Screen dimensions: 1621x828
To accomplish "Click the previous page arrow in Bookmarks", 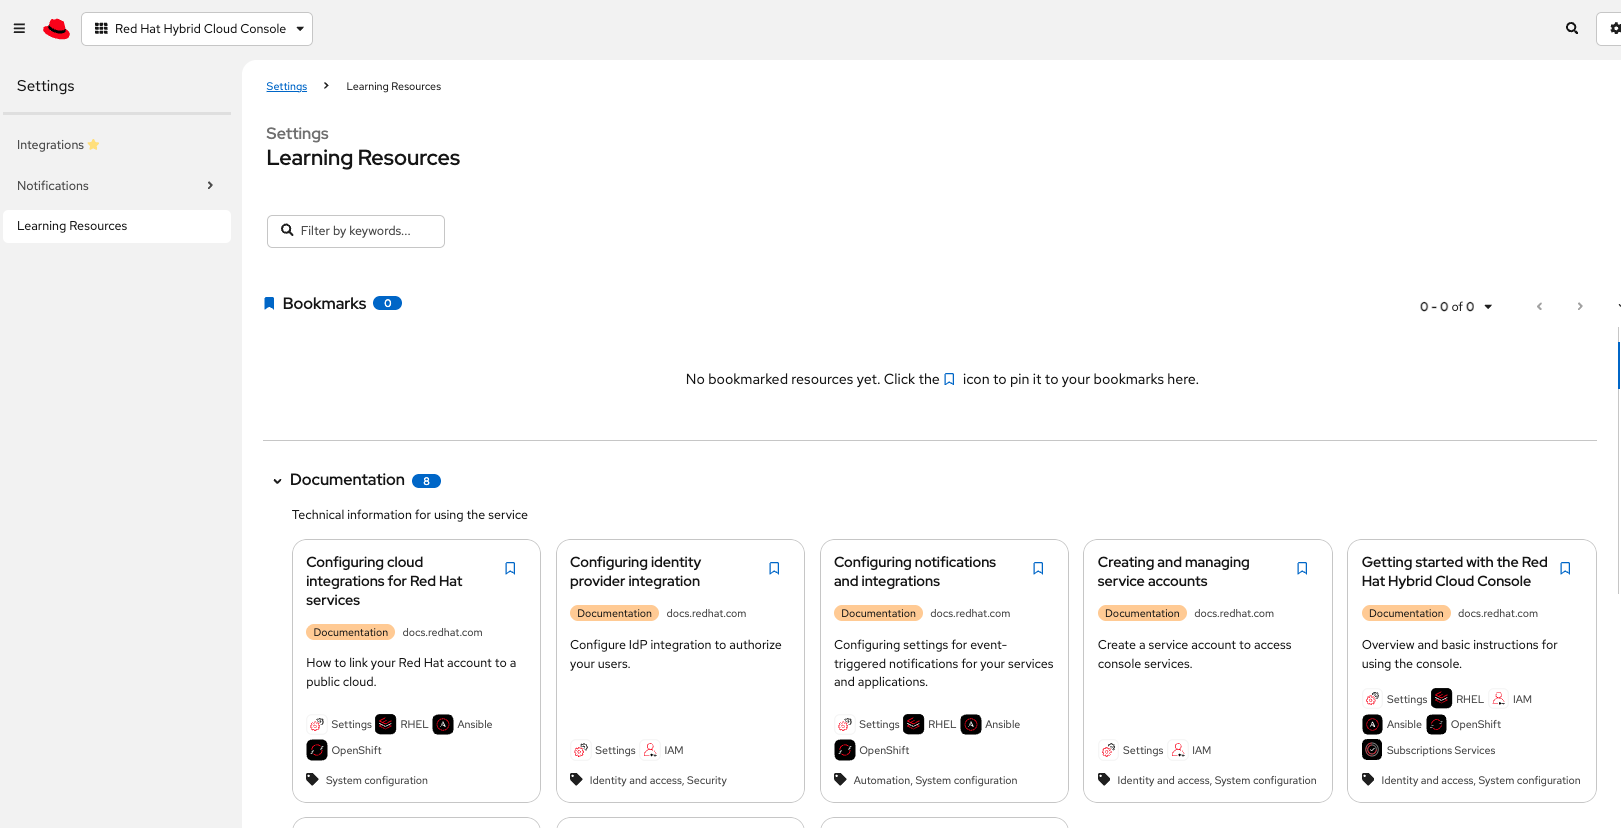I will coord(1539,307).
